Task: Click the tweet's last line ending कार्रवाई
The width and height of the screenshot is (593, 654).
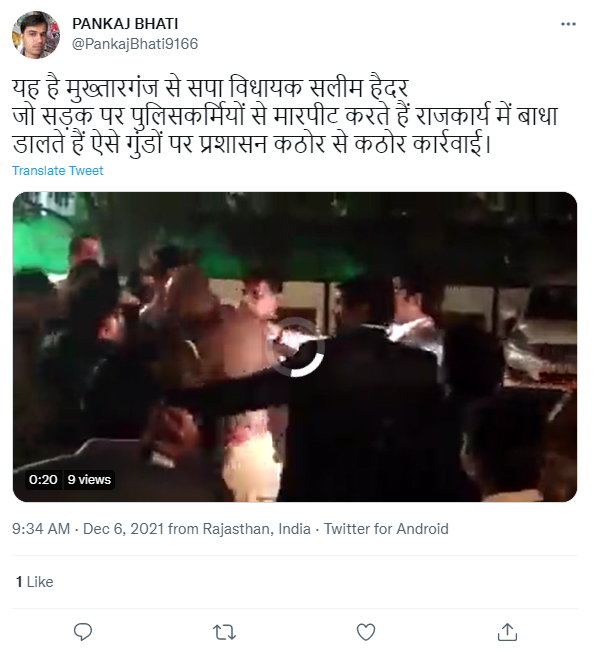Action: pyautogui.click(x=251, y=143)
